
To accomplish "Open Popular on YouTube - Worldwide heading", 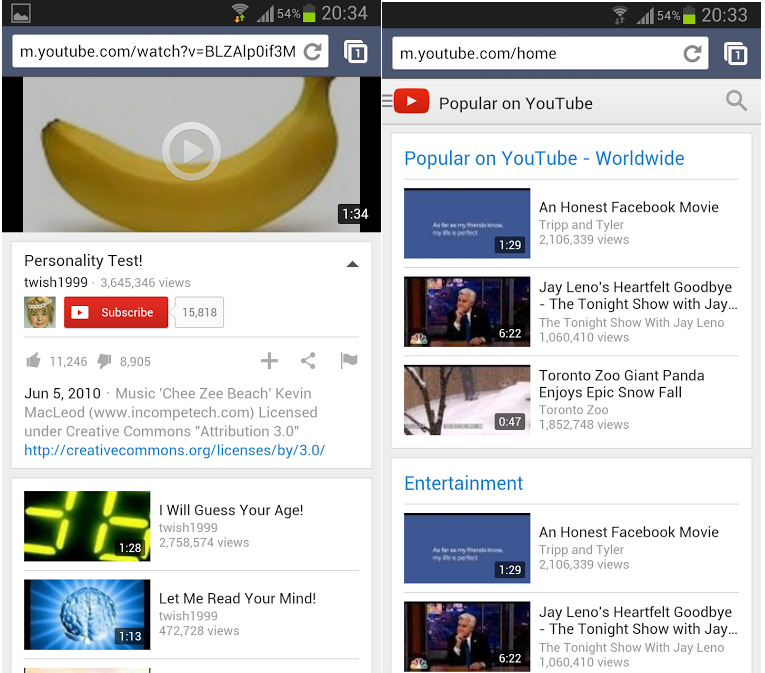I will 544,158.
